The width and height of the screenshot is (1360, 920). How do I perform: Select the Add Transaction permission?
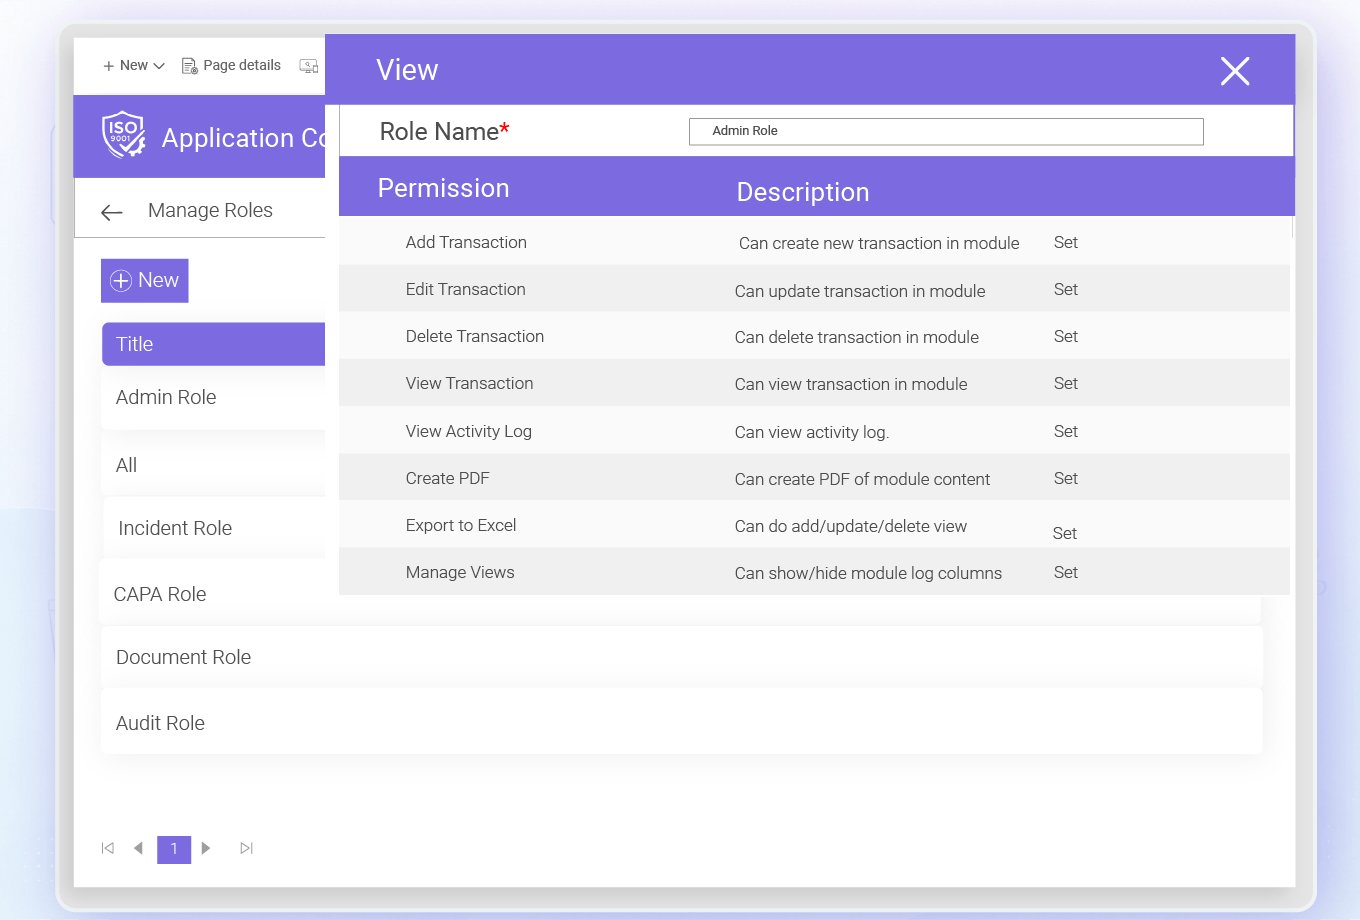pos(466,243)
